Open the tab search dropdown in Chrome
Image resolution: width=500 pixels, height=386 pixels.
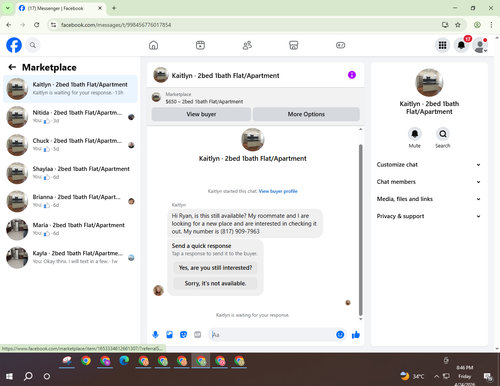[x=7, y=8]
